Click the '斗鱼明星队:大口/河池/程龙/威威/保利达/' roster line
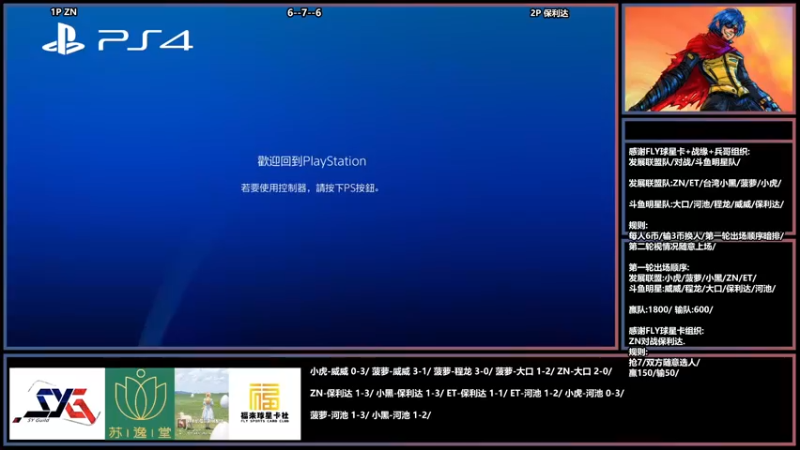The height and width of the screenshot is (450, 800). pos(706,204)
